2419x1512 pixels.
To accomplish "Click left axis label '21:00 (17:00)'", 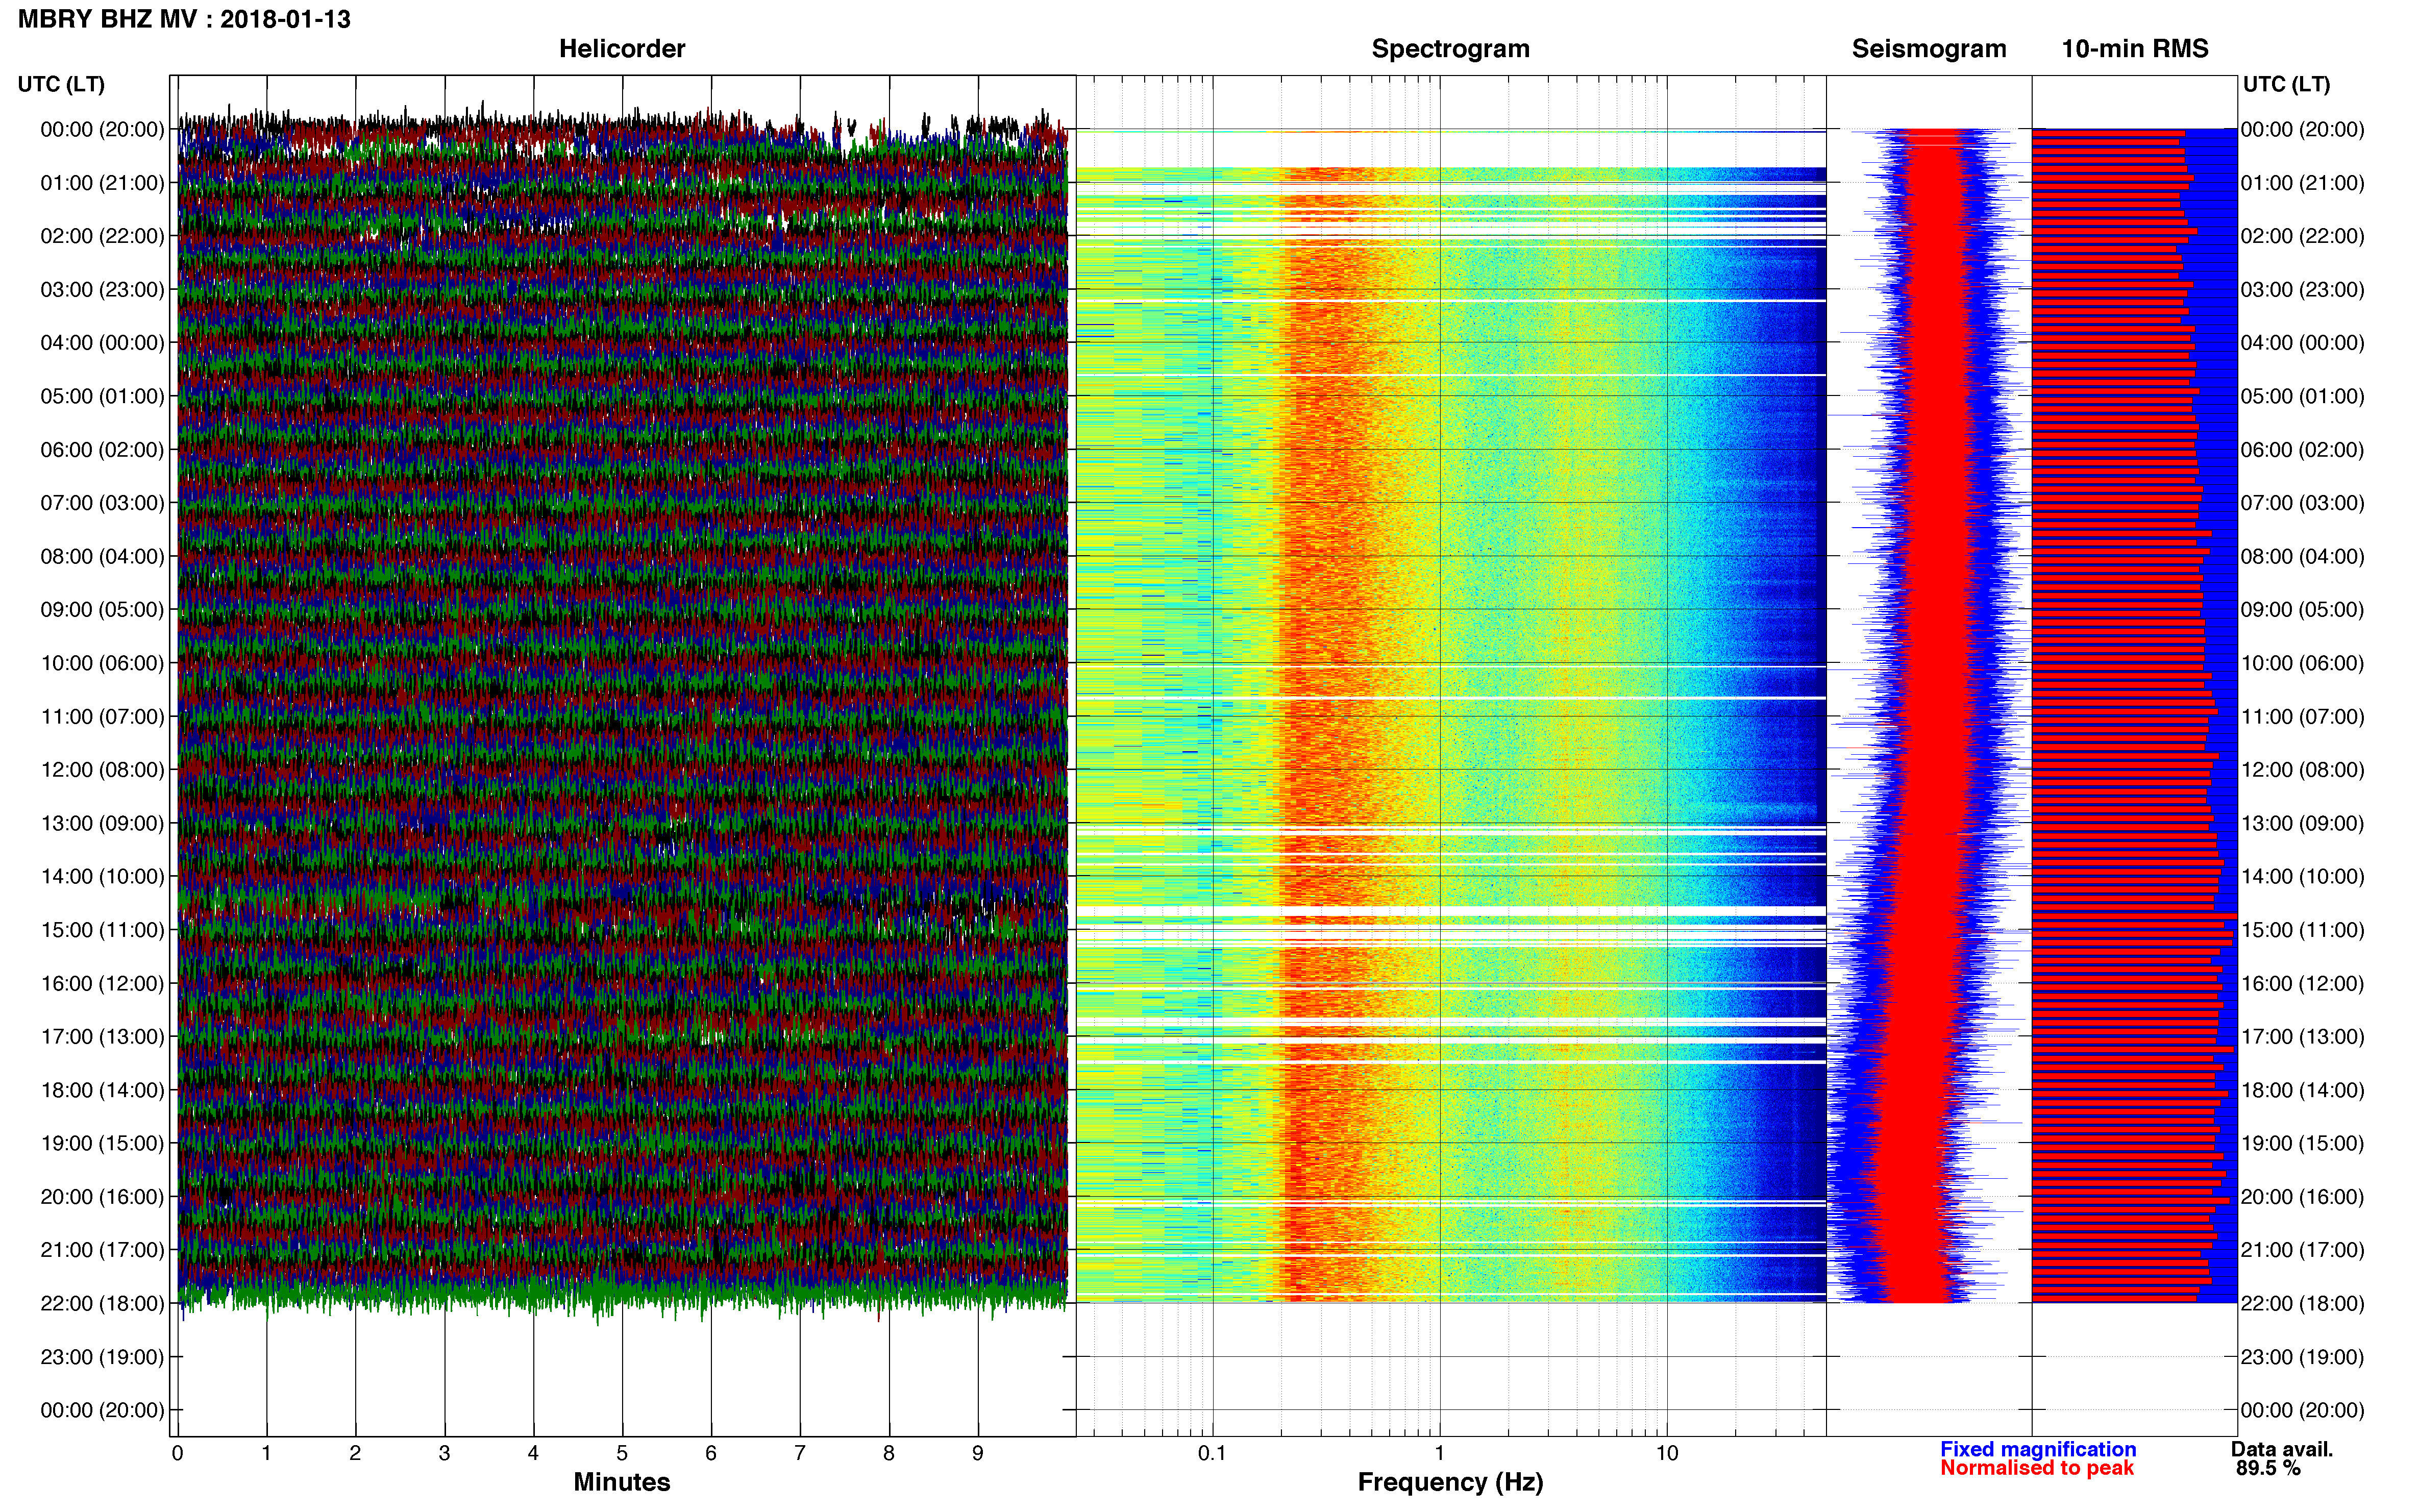I will pos(102,1250).
